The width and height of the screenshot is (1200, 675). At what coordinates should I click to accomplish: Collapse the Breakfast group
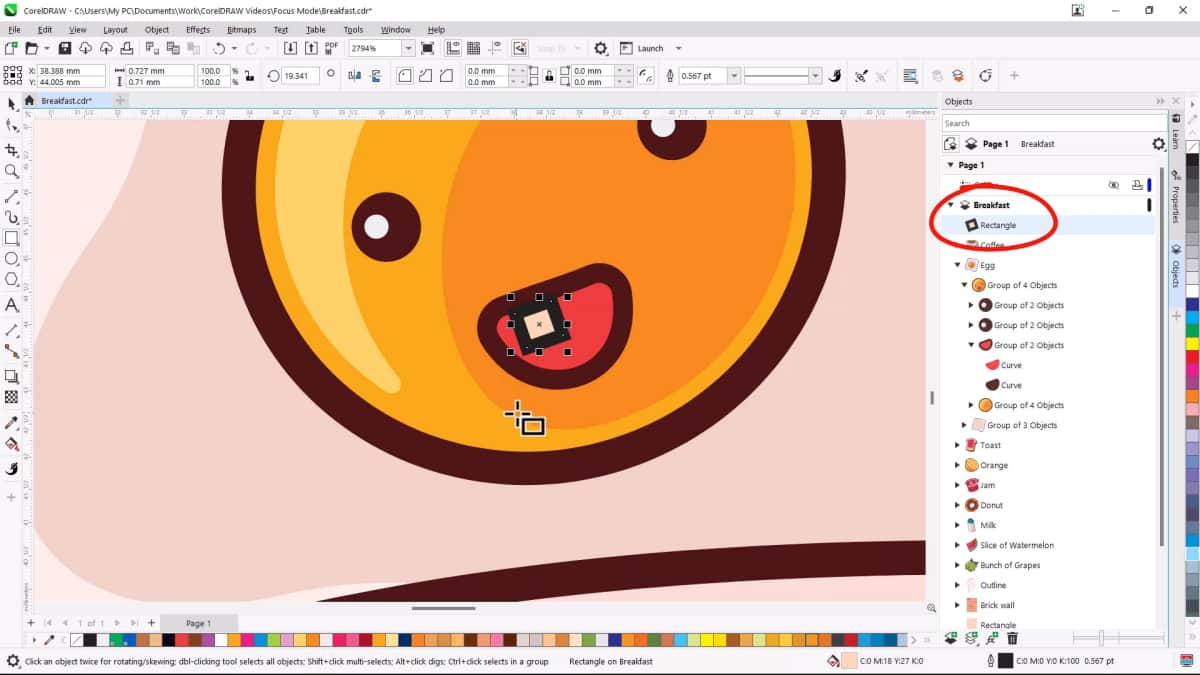pyautogui.click(x=950, y=204)
